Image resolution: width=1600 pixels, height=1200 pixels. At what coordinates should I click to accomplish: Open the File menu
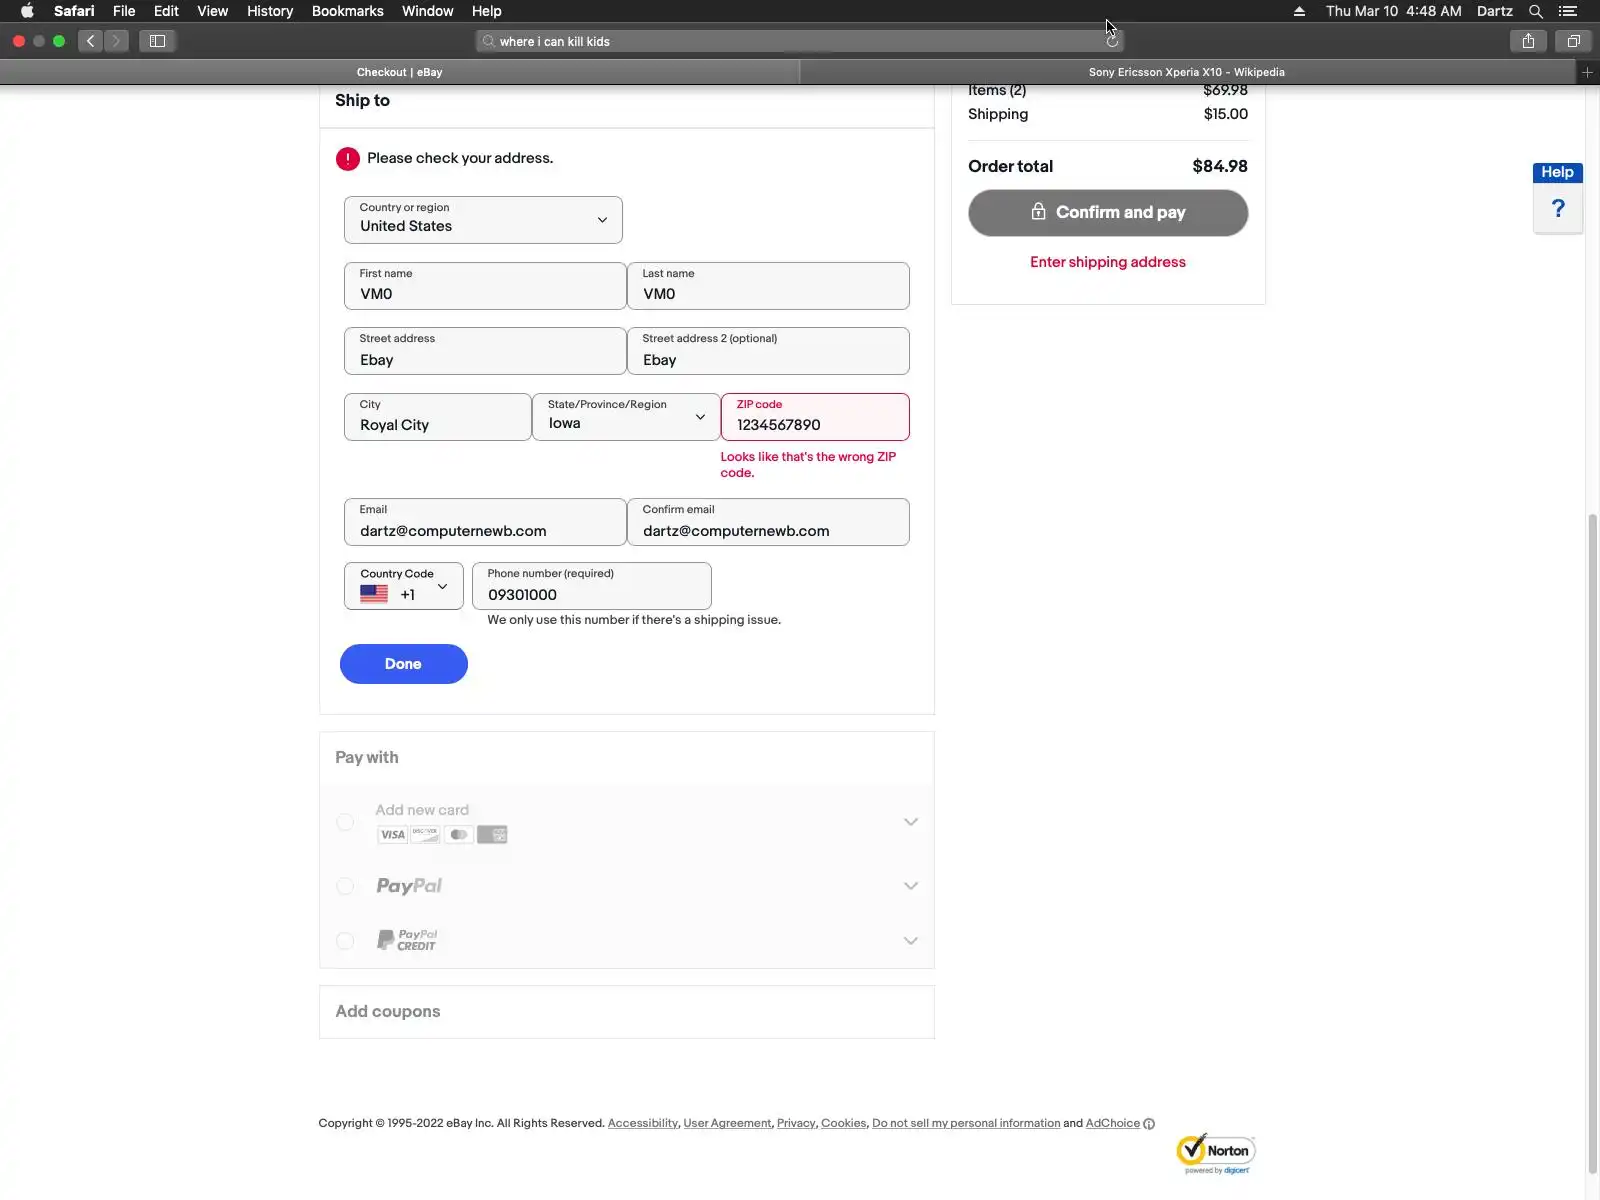[x=124, y=11]
